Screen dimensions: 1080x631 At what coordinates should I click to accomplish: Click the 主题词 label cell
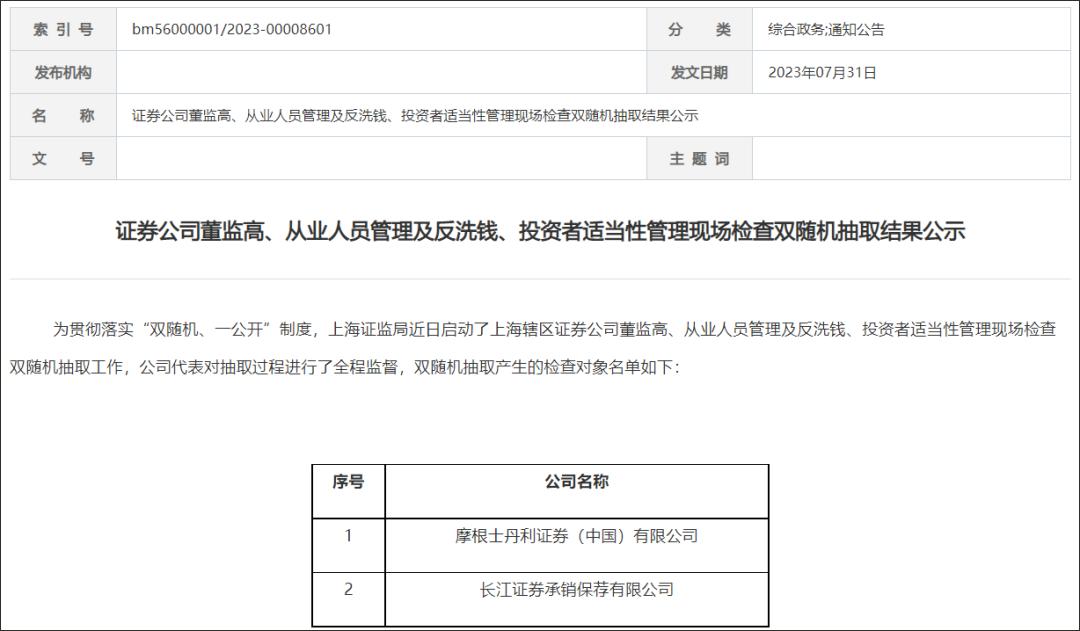pos(699,158)
